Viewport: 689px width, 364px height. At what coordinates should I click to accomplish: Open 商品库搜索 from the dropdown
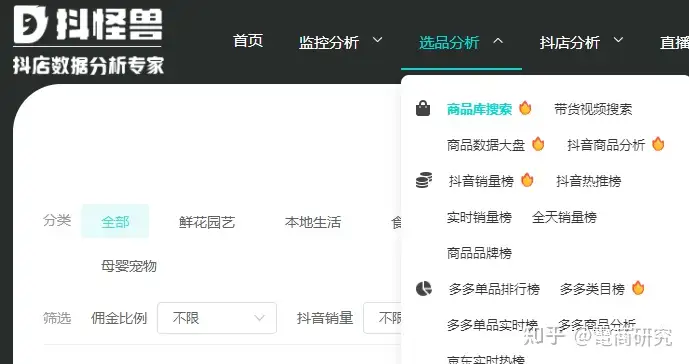coord(479,109)
